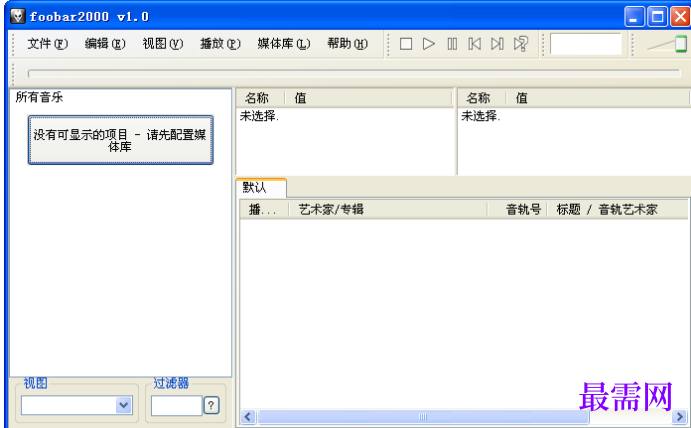Click the 播... column header in the playlist
Image resolution: width=691 pixels, height=428 pixels.
click(x=264, y=210)
